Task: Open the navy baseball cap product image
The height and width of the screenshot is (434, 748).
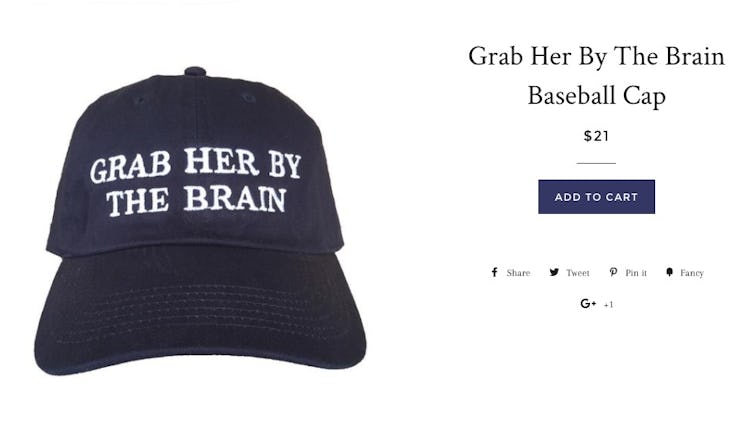Action: coord(199,221)
